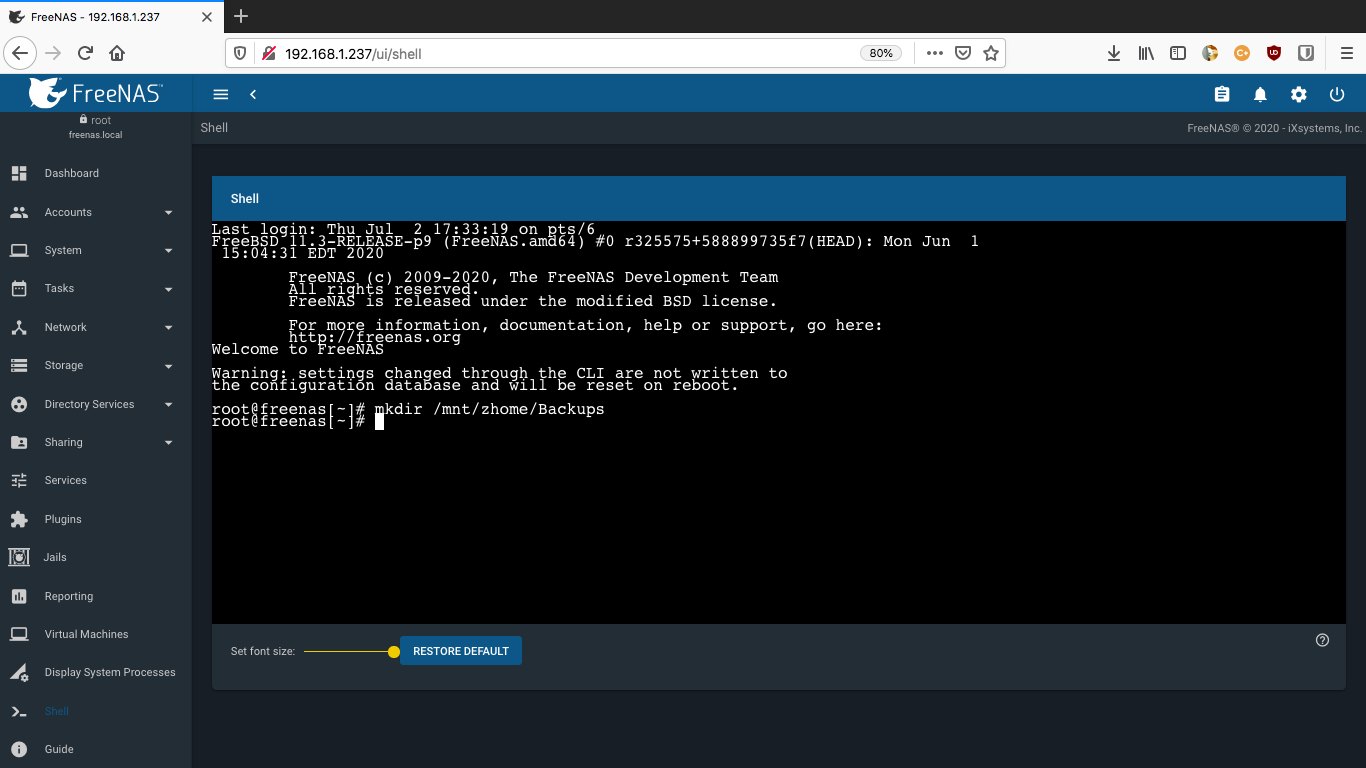This screenshot has width=1366, height=768.
Task: Click the Pocket save icon
Action: [963, 53]
